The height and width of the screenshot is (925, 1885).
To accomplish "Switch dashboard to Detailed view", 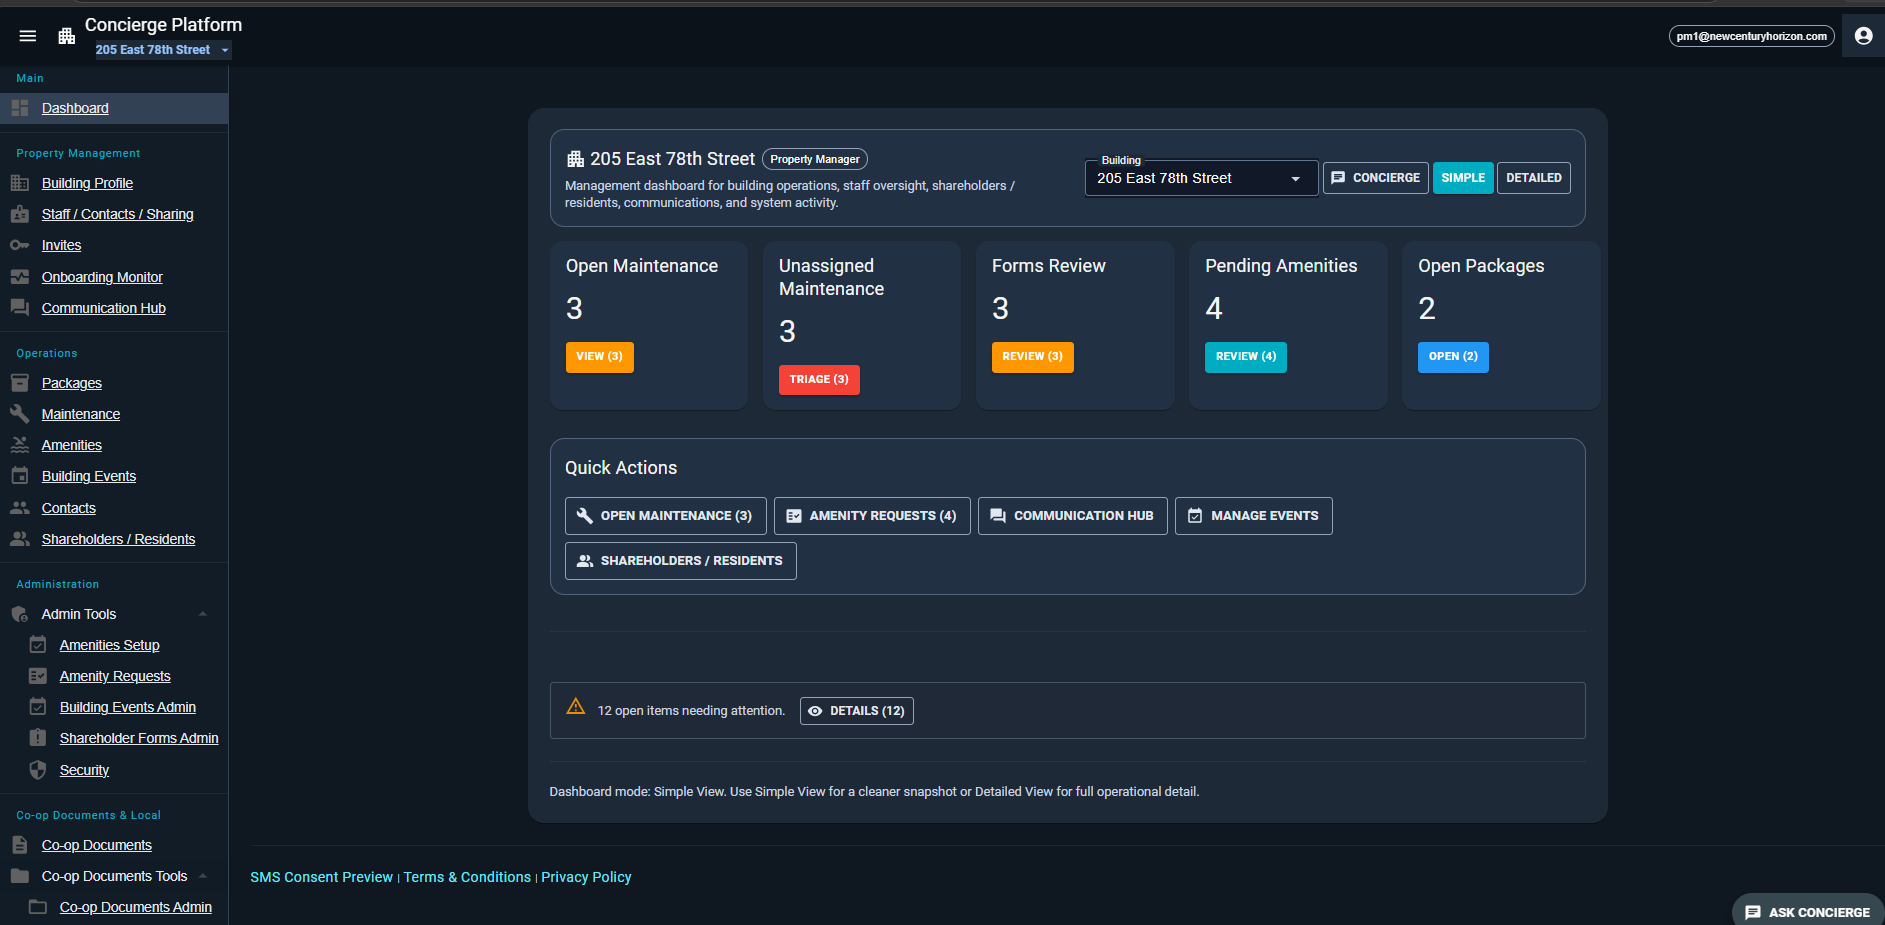I will [1534, 178].
